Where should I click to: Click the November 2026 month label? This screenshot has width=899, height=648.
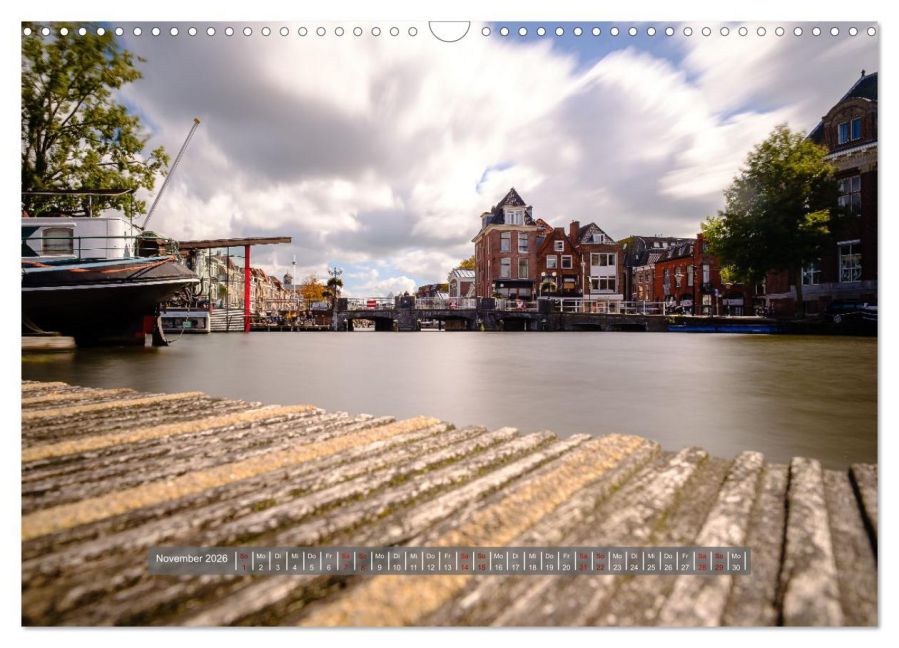[x=191, y=559]
